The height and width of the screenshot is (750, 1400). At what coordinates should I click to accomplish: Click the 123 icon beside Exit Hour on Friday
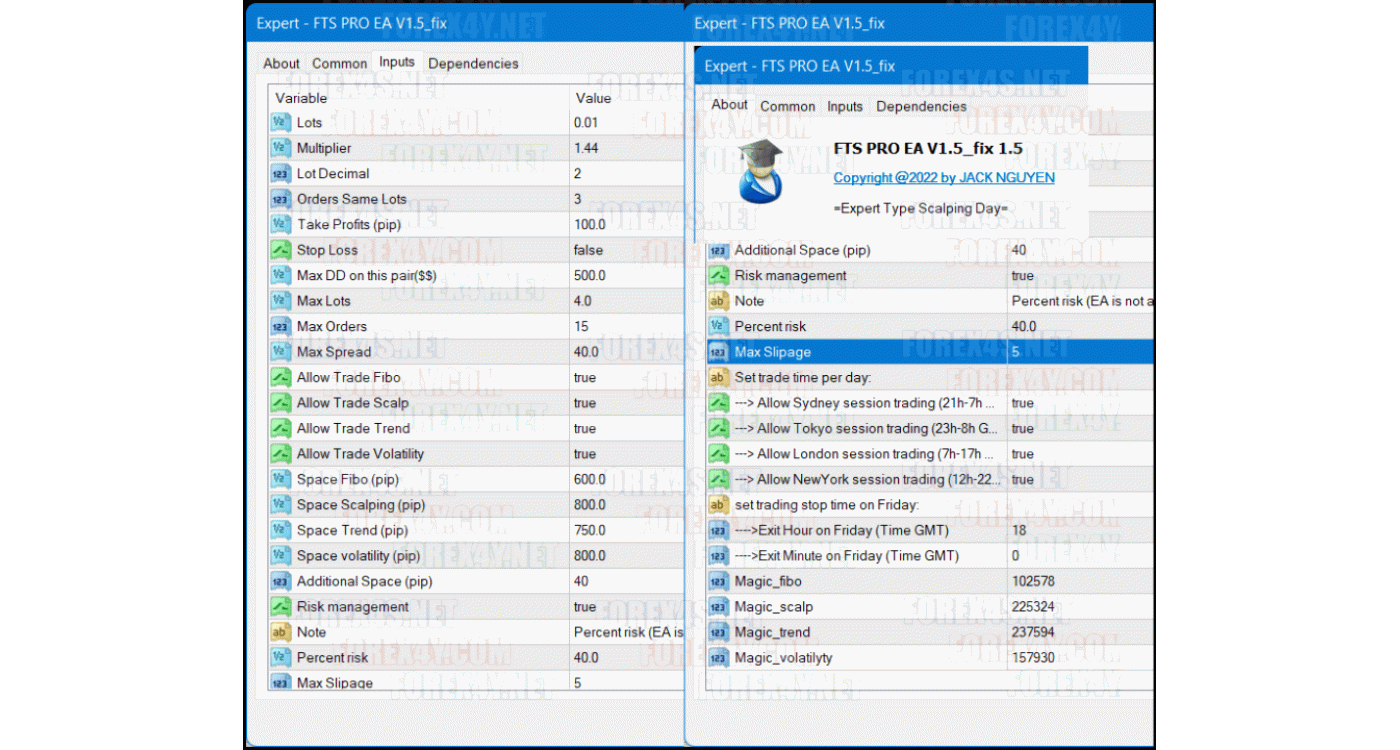click(717, 530)
